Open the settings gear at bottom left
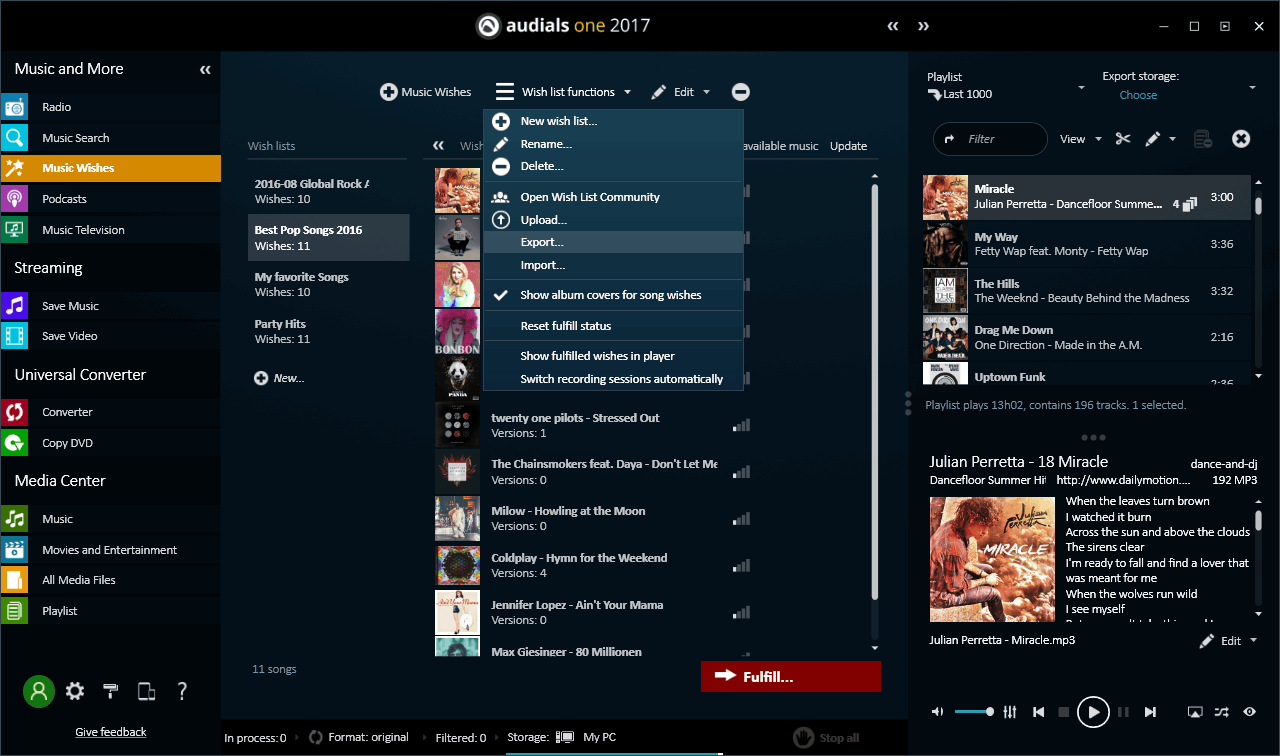 [74, 691]
